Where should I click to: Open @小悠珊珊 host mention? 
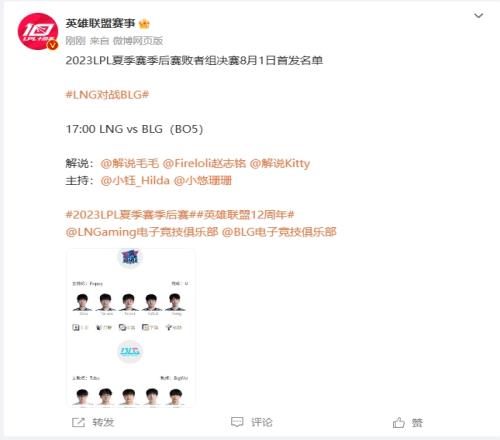point(203,181)
